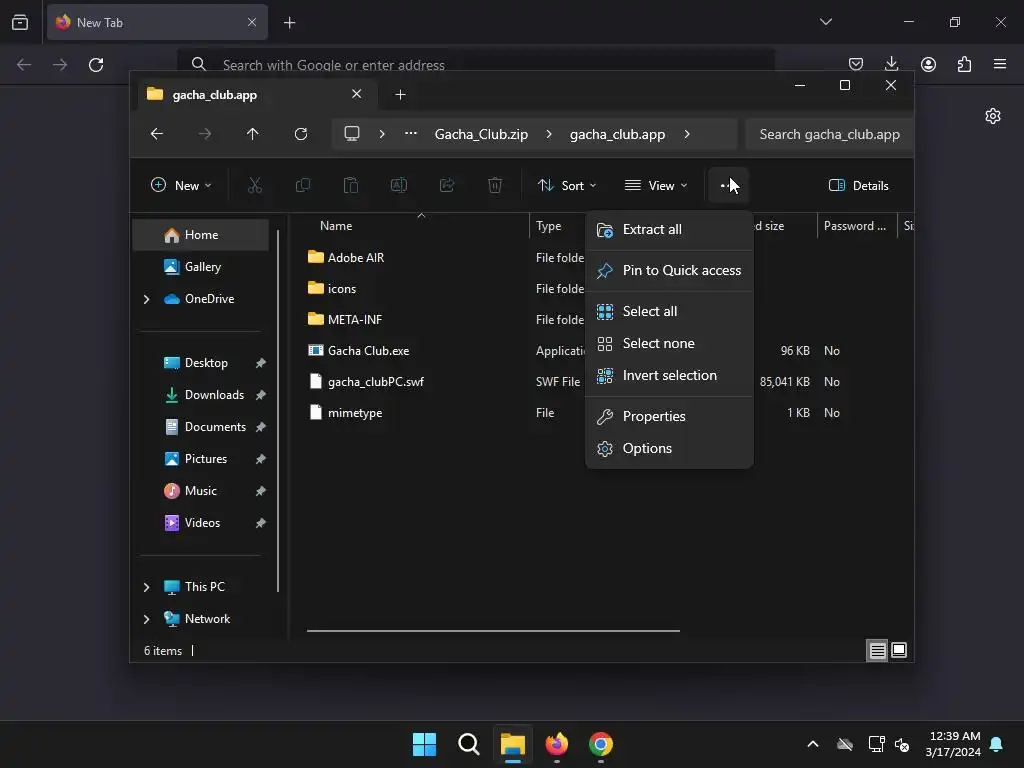Open Home in navigation pane
The image size is (1024, 768).
pyautogui.click(x=201, y=235)
